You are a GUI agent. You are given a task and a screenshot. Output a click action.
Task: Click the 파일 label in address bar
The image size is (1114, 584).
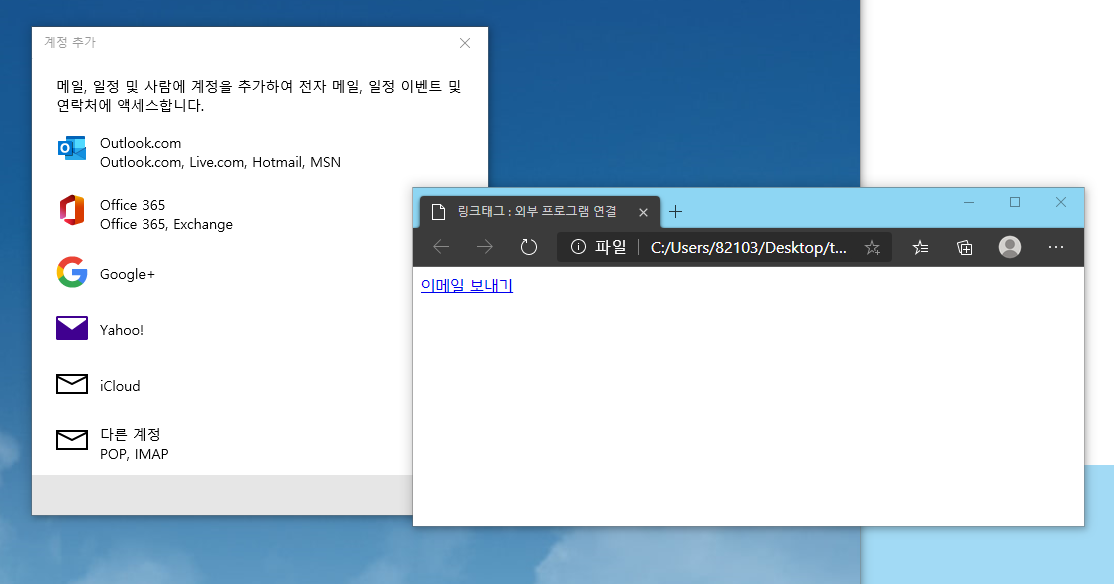pos(610,247)
